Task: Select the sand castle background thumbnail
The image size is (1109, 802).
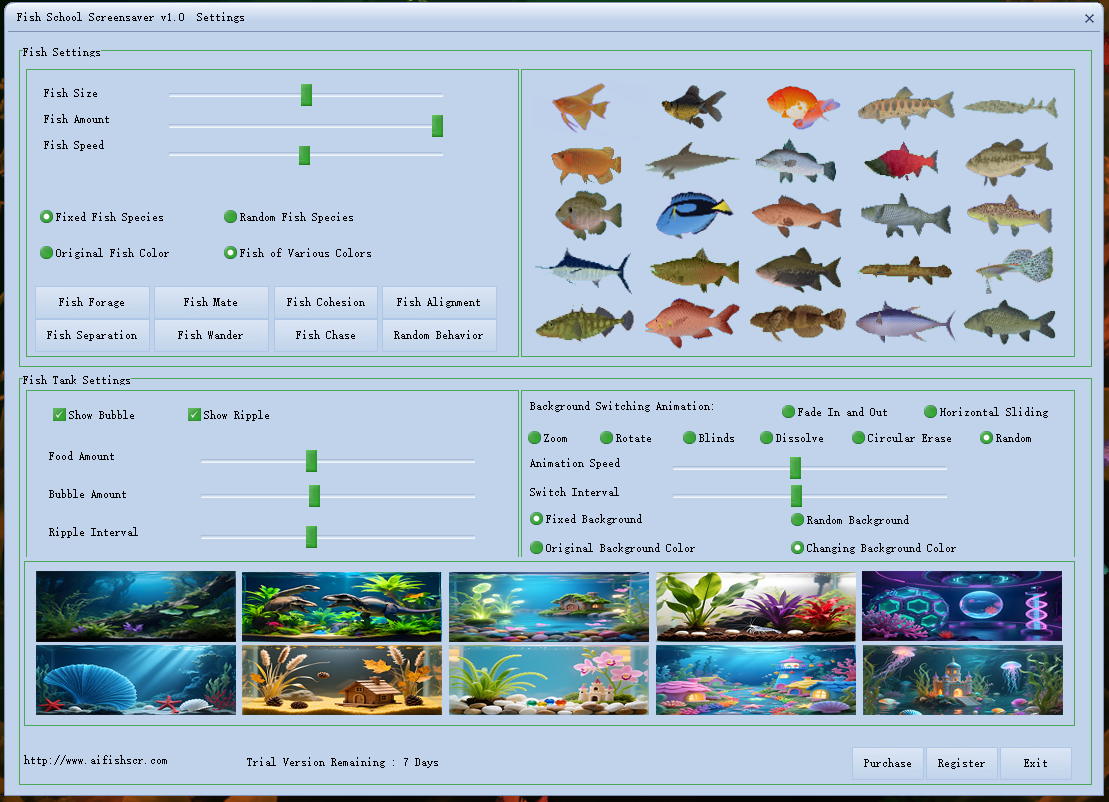Action: click(x=548, y=681)
